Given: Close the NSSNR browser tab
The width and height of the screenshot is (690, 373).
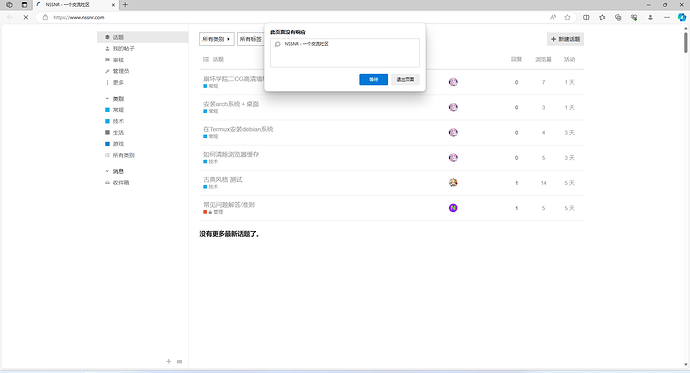Looking at the screenshot, I should [x=113, y=5].
